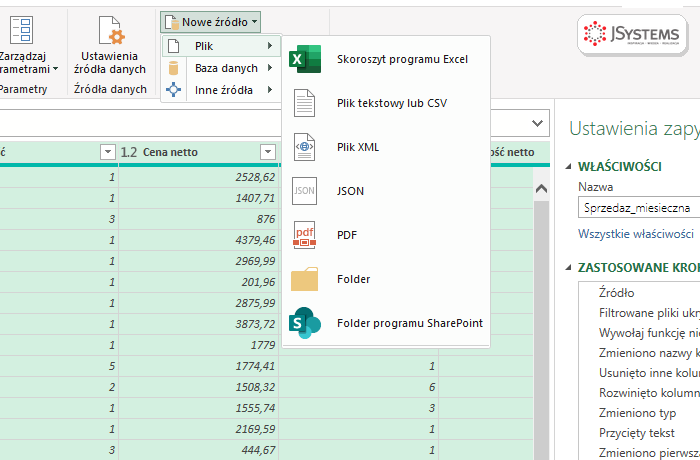Click the PDF file icon
Viewport: 700px width, 460px height.
click(x=304, y=235)
